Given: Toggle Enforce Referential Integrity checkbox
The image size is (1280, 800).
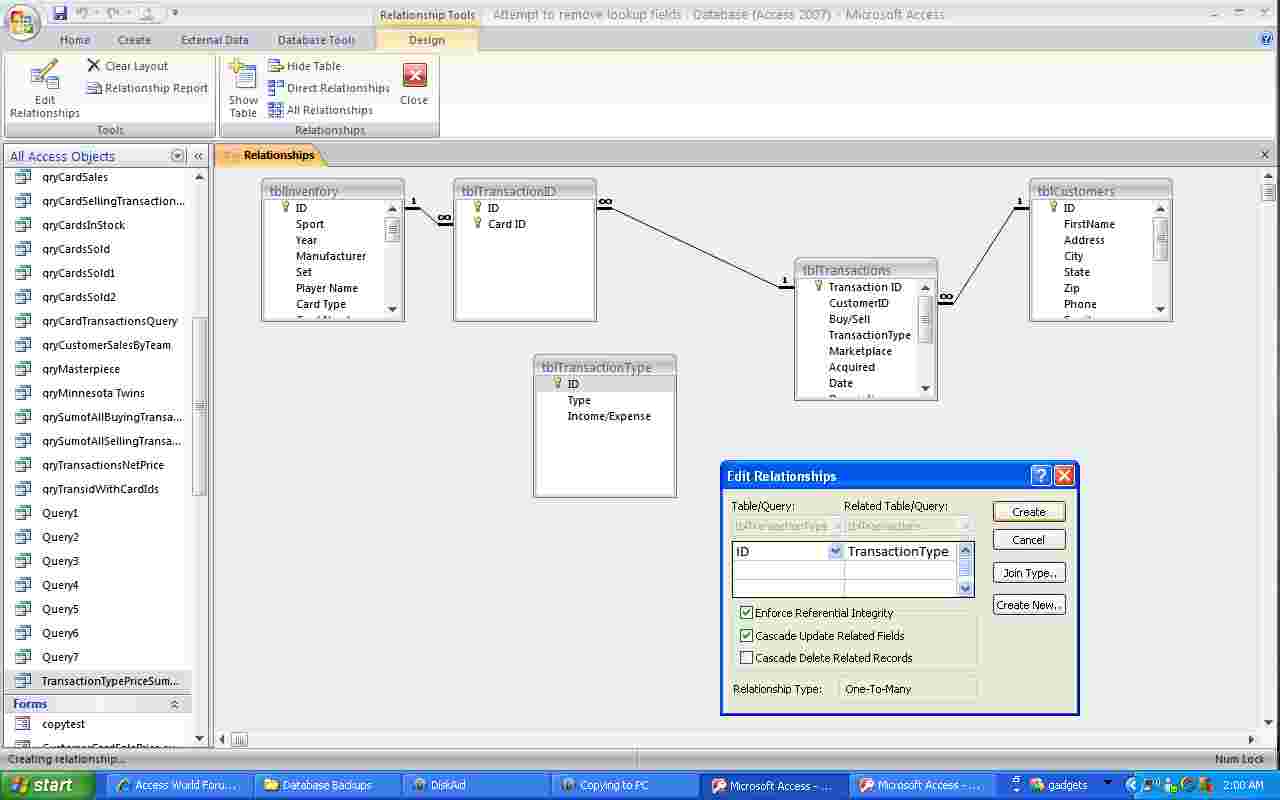Looking at the screenshot, I should (746, 613).
